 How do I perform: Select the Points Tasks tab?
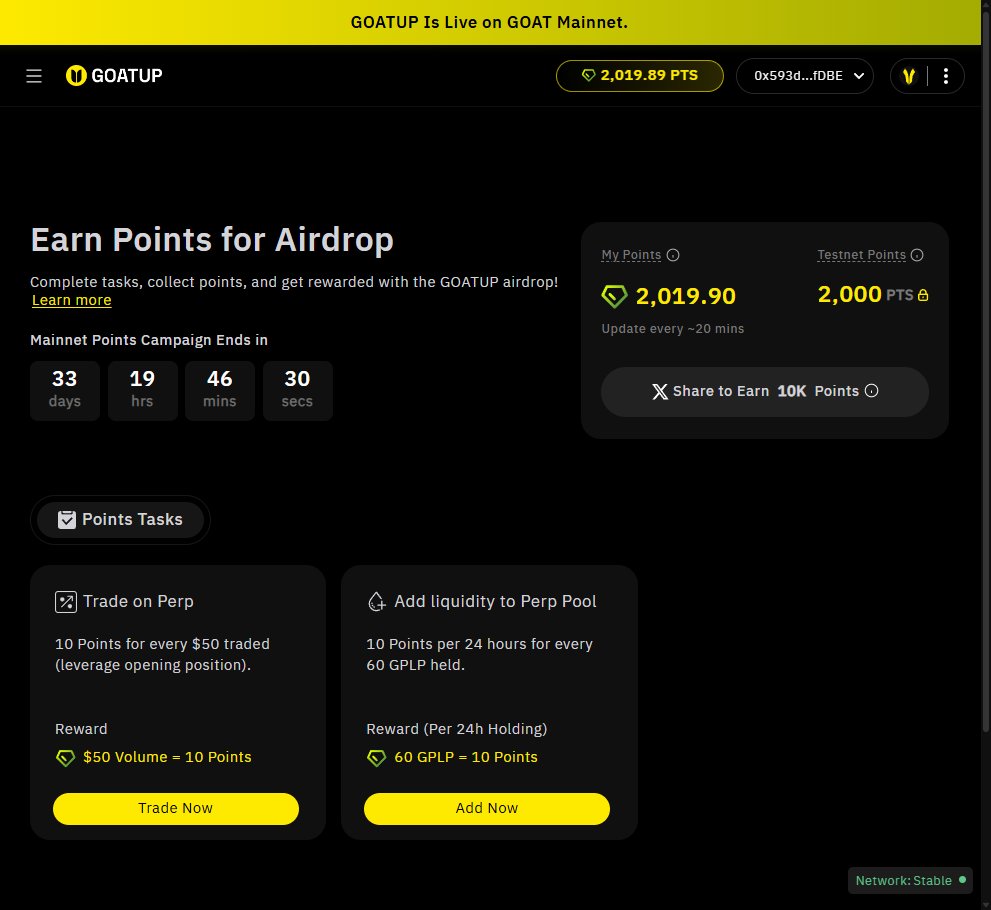(120, 519)
